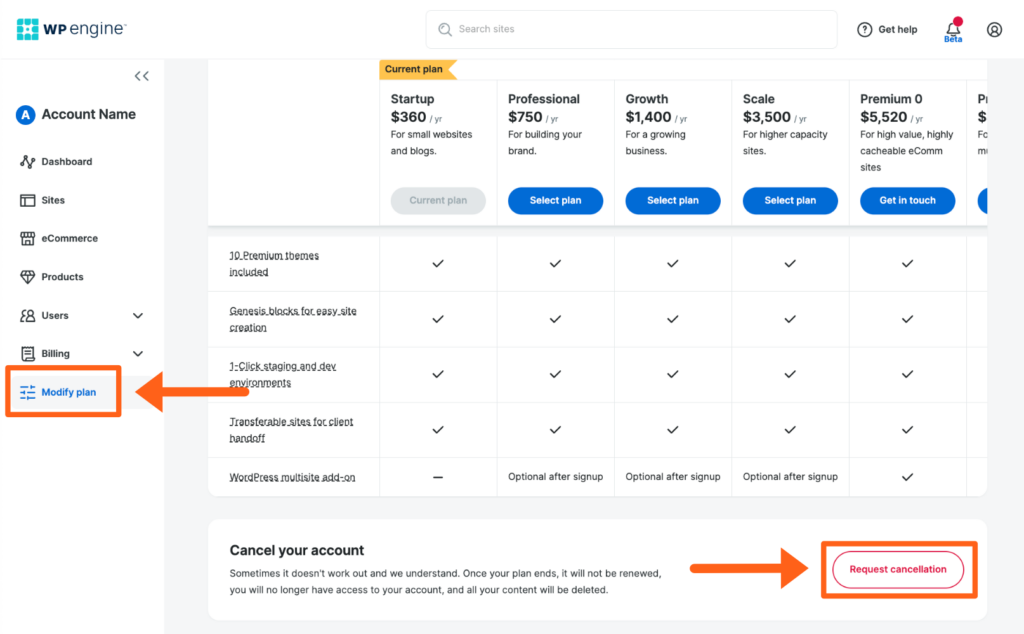The height and width of the screenshot is (634, 1024).
Task: Click the Products diamond icon
Action: (28, 277)
